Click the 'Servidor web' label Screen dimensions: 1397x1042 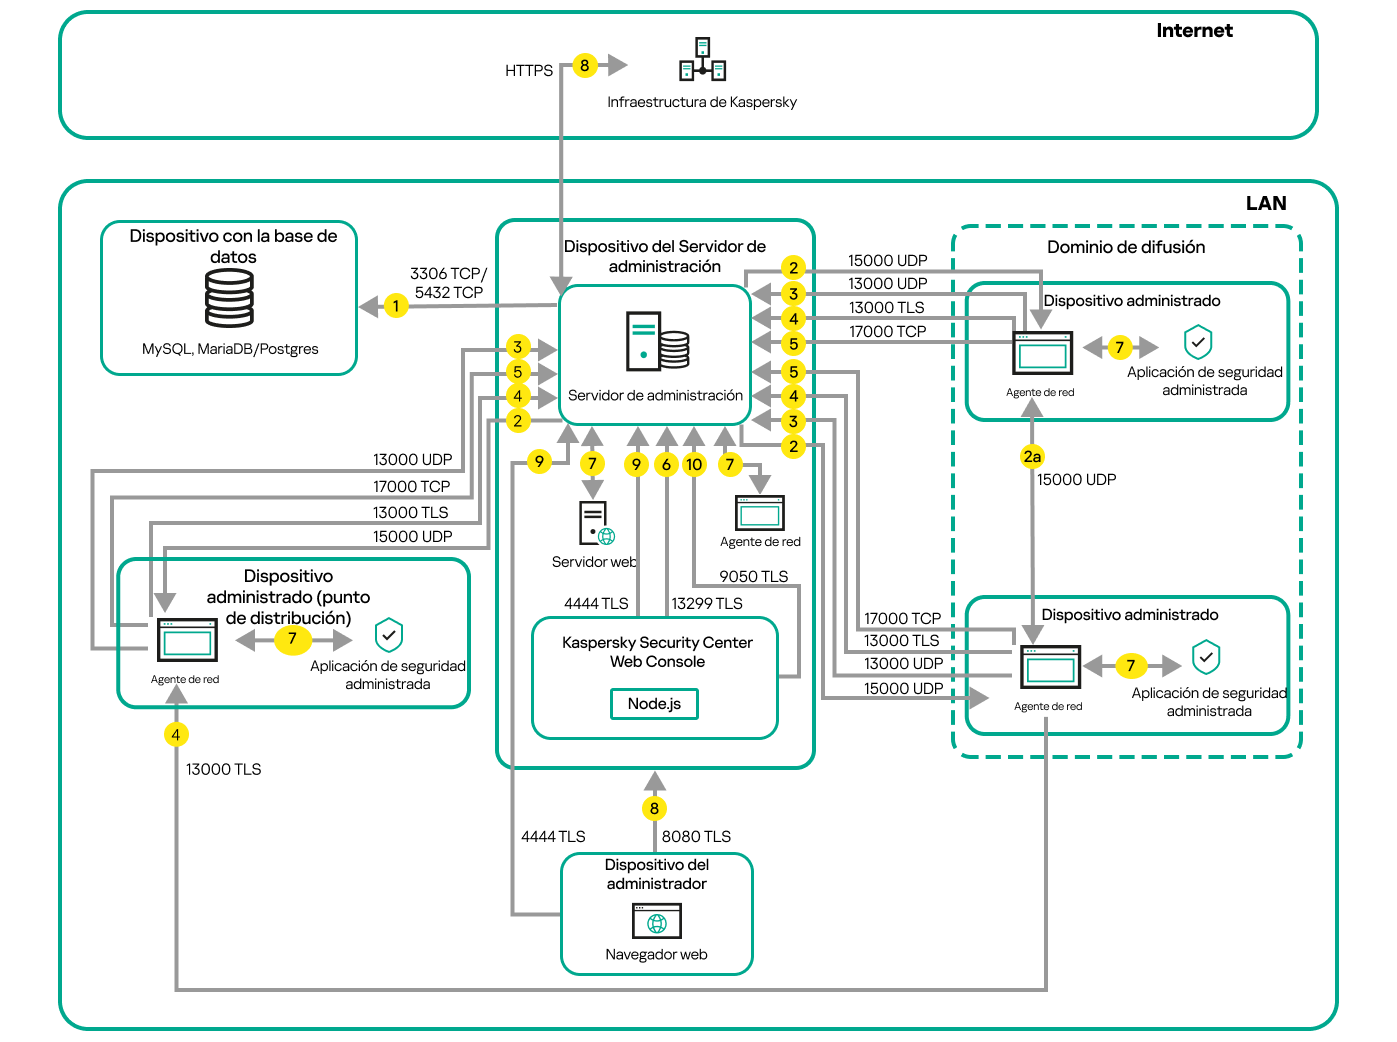click(x=594, y=562)
